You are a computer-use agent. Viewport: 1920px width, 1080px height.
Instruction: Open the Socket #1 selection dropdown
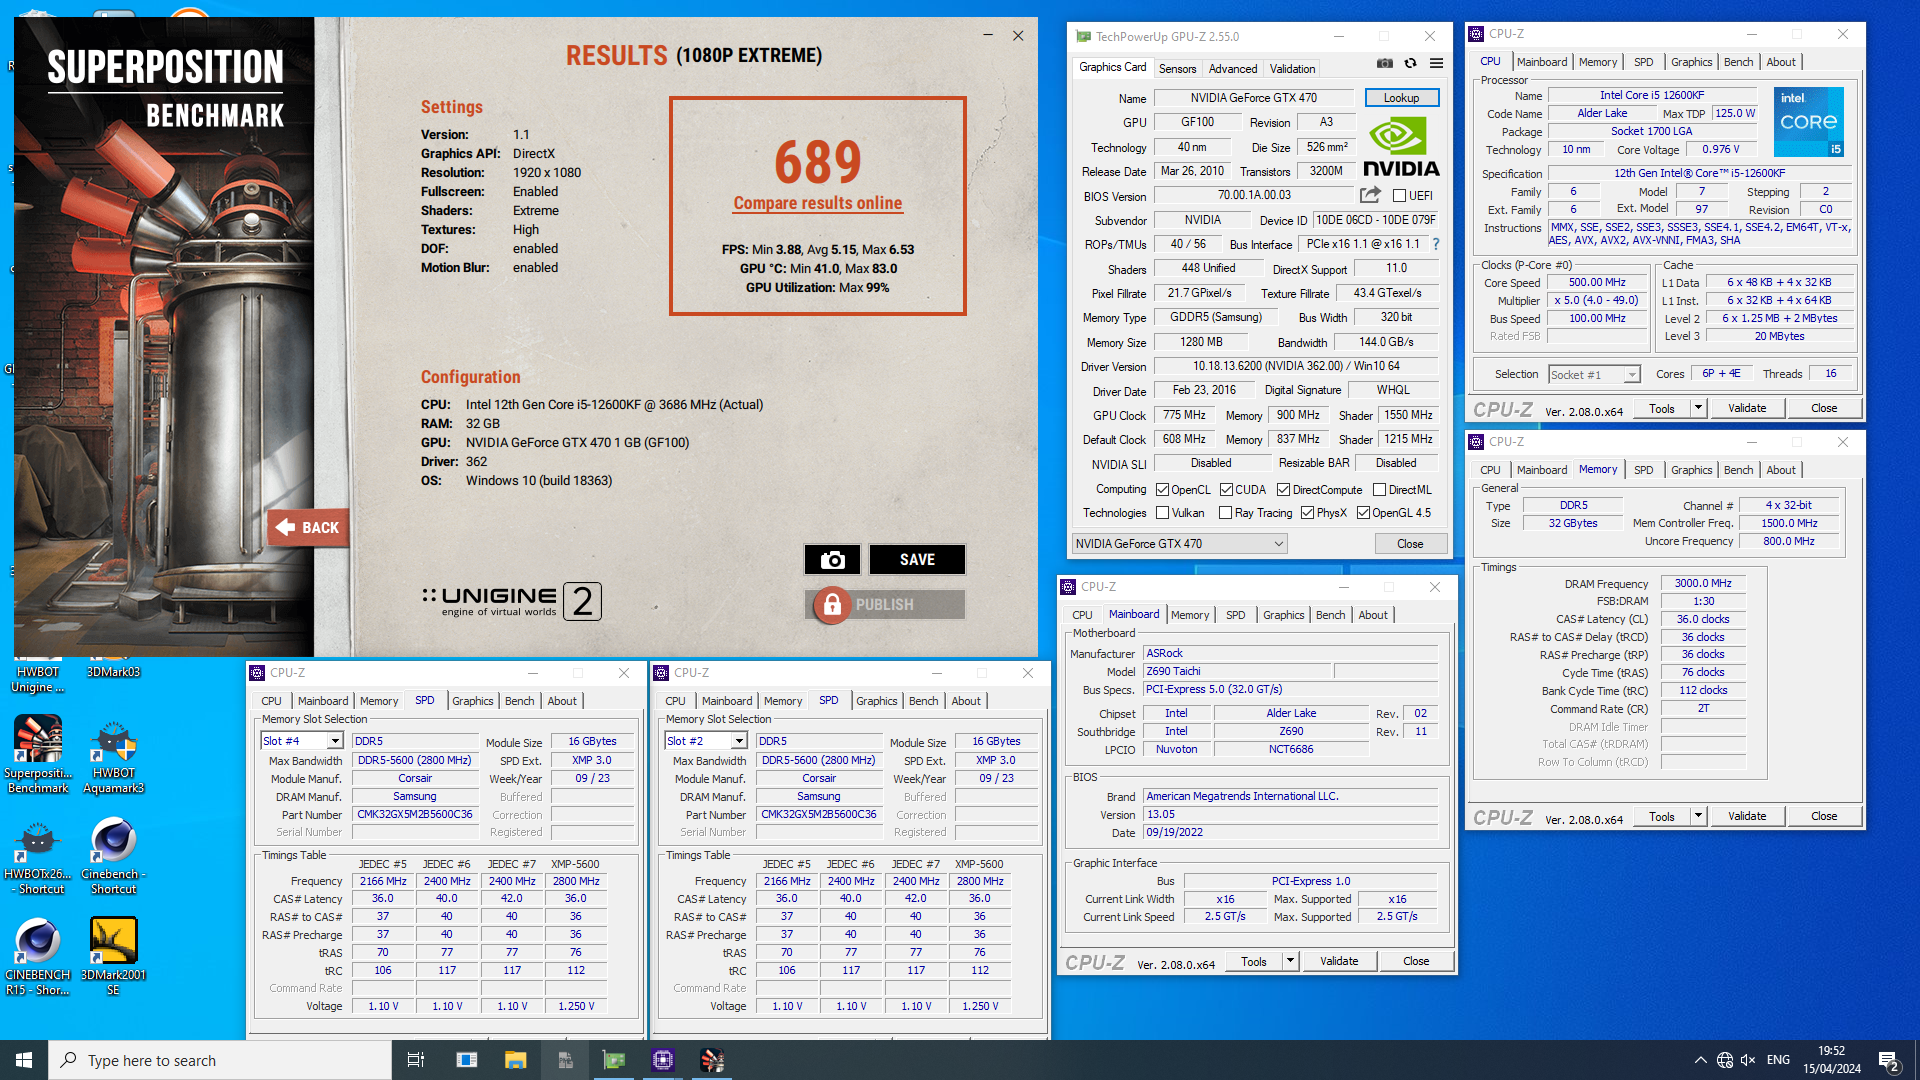coord(1631,375)
